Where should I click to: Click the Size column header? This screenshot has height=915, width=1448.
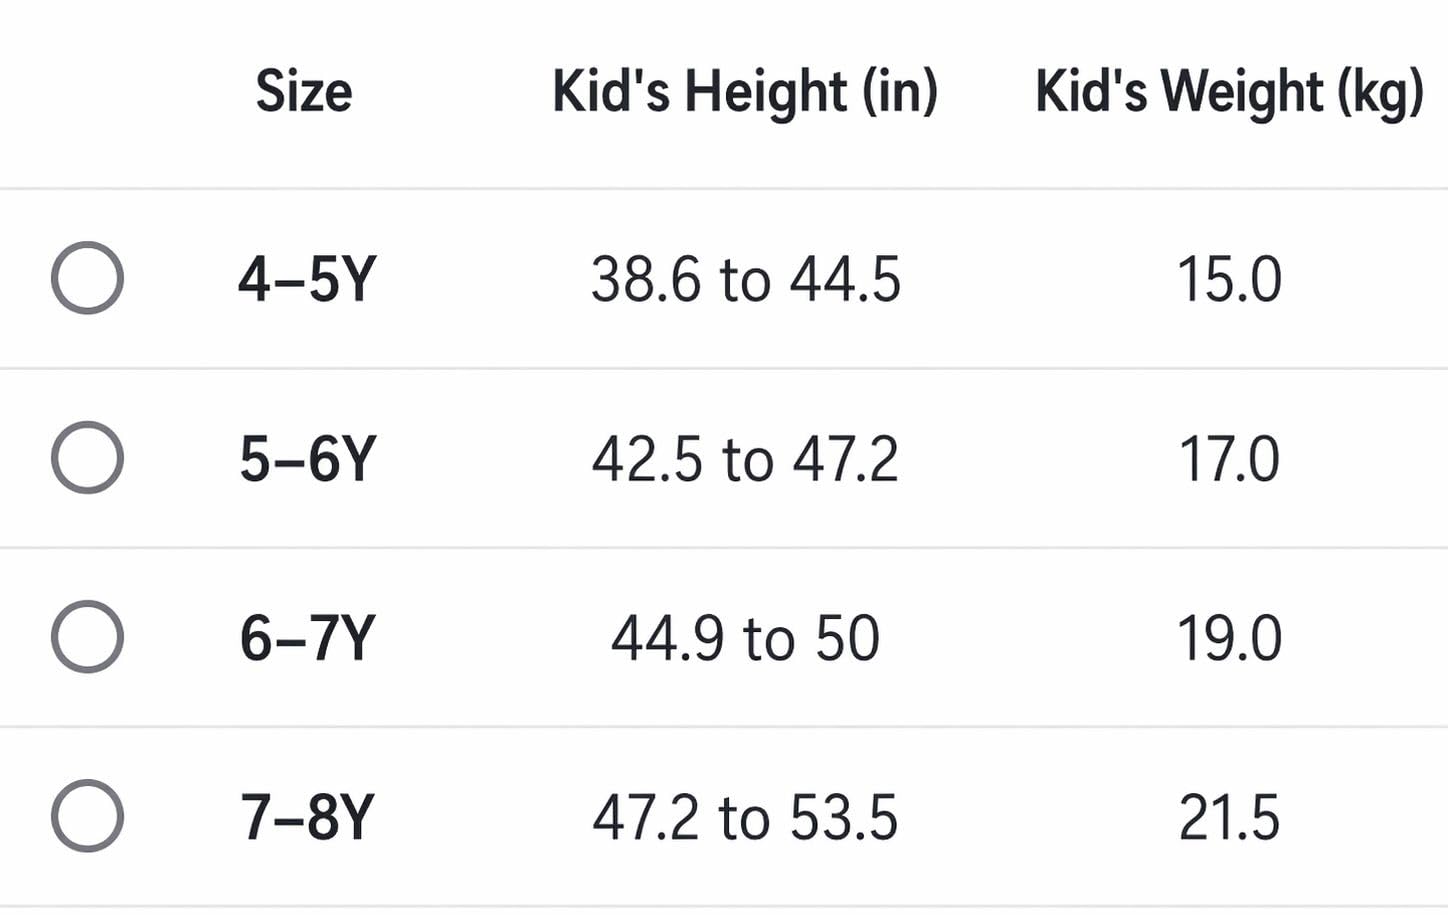(x=304, y=91)
